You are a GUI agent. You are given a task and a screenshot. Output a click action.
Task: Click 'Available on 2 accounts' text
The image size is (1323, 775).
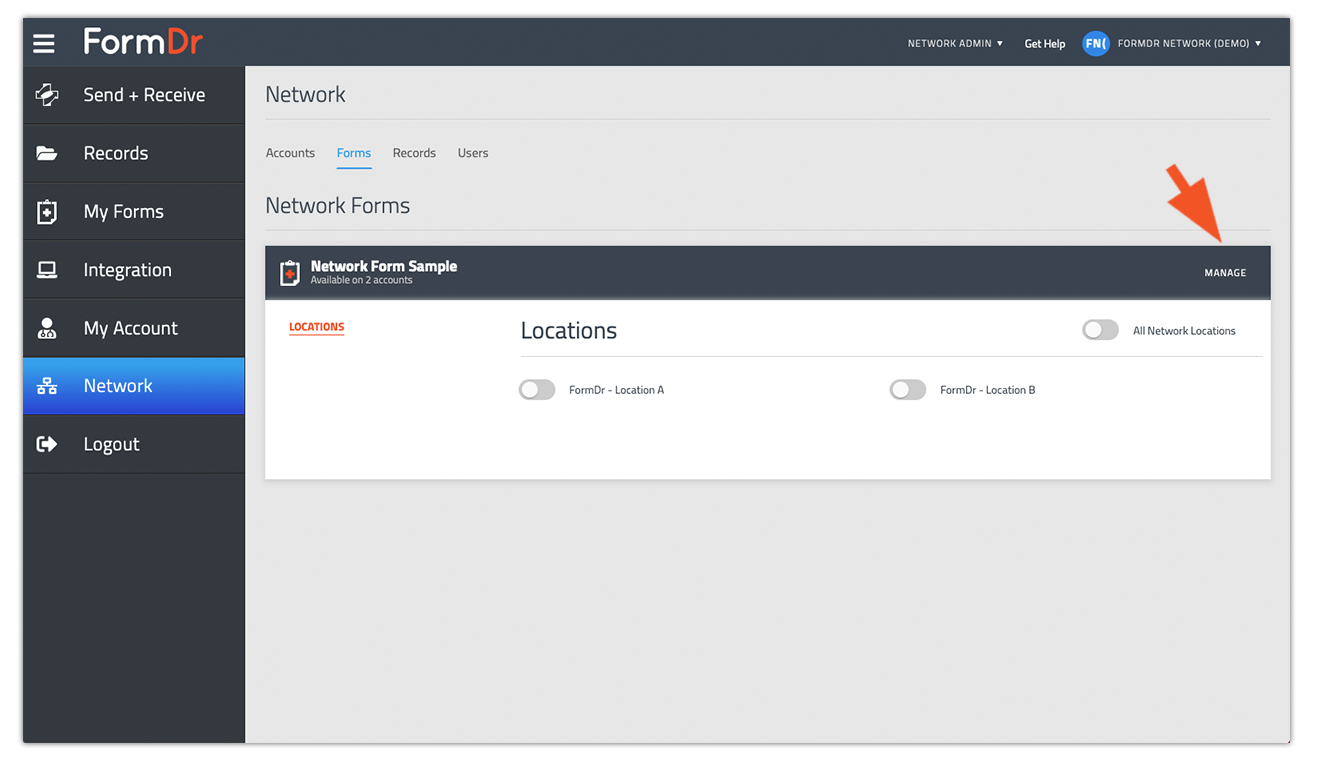(x=361, y=281)
